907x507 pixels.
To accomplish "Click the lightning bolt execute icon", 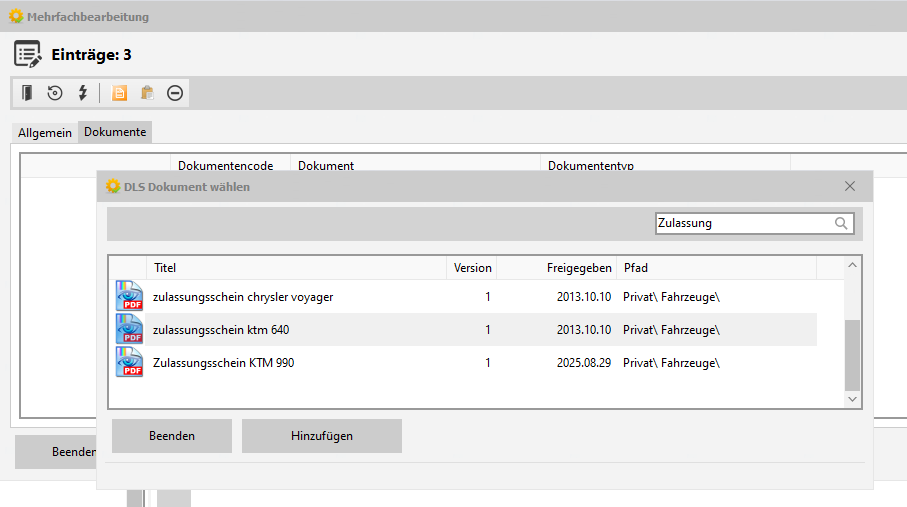I will point(83,93).
